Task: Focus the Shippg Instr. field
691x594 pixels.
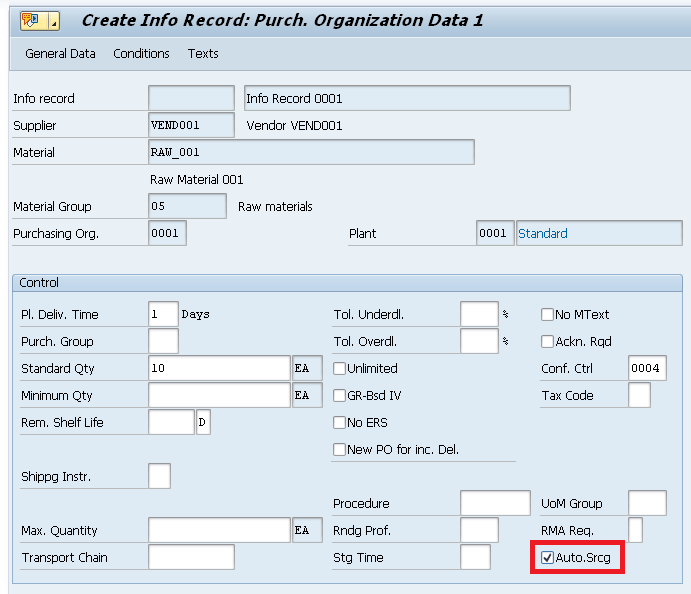Action: [160, 476]
